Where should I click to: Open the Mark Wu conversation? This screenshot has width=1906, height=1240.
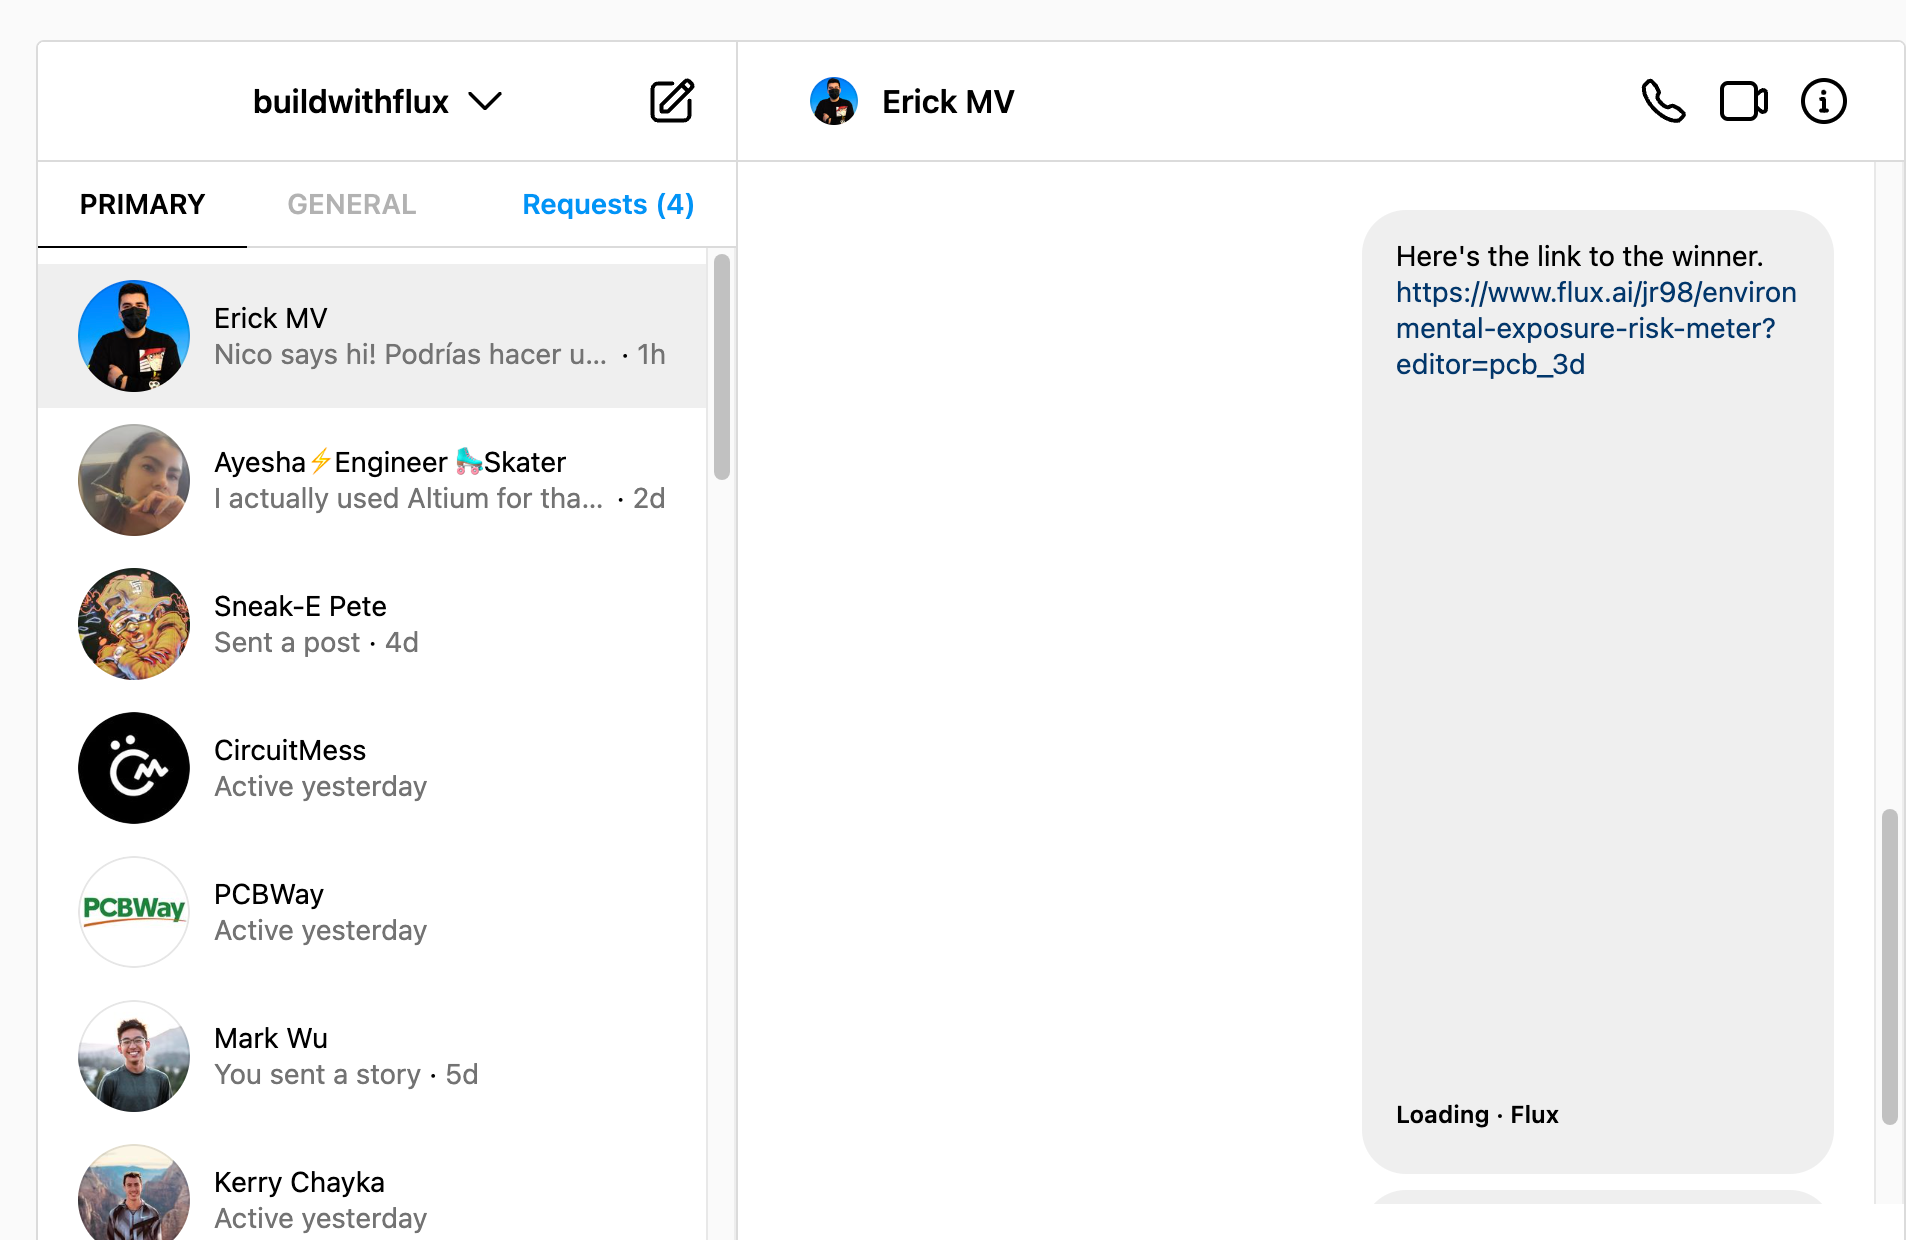pyautogui.click(x=372, y=1056)
